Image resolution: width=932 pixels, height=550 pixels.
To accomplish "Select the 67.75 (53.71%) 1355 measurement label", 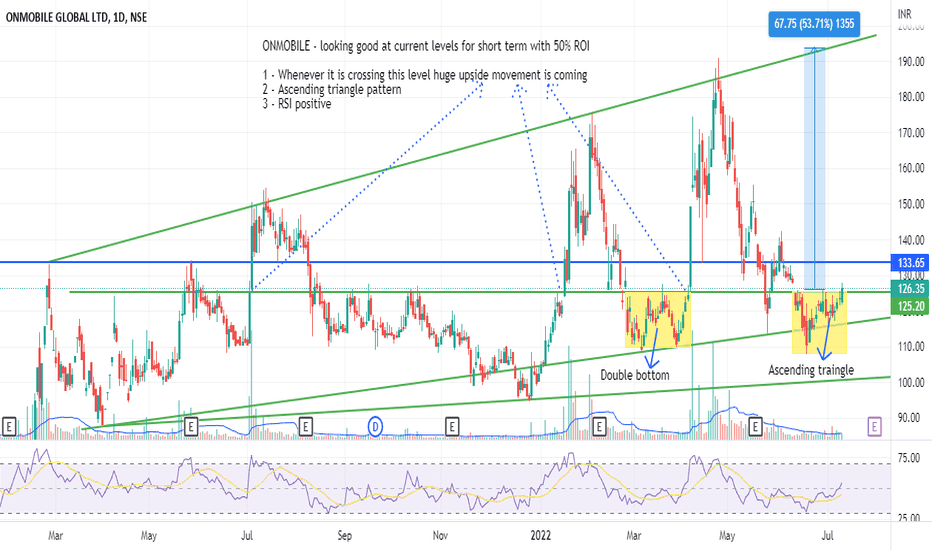I will click(x=814, y=24).
